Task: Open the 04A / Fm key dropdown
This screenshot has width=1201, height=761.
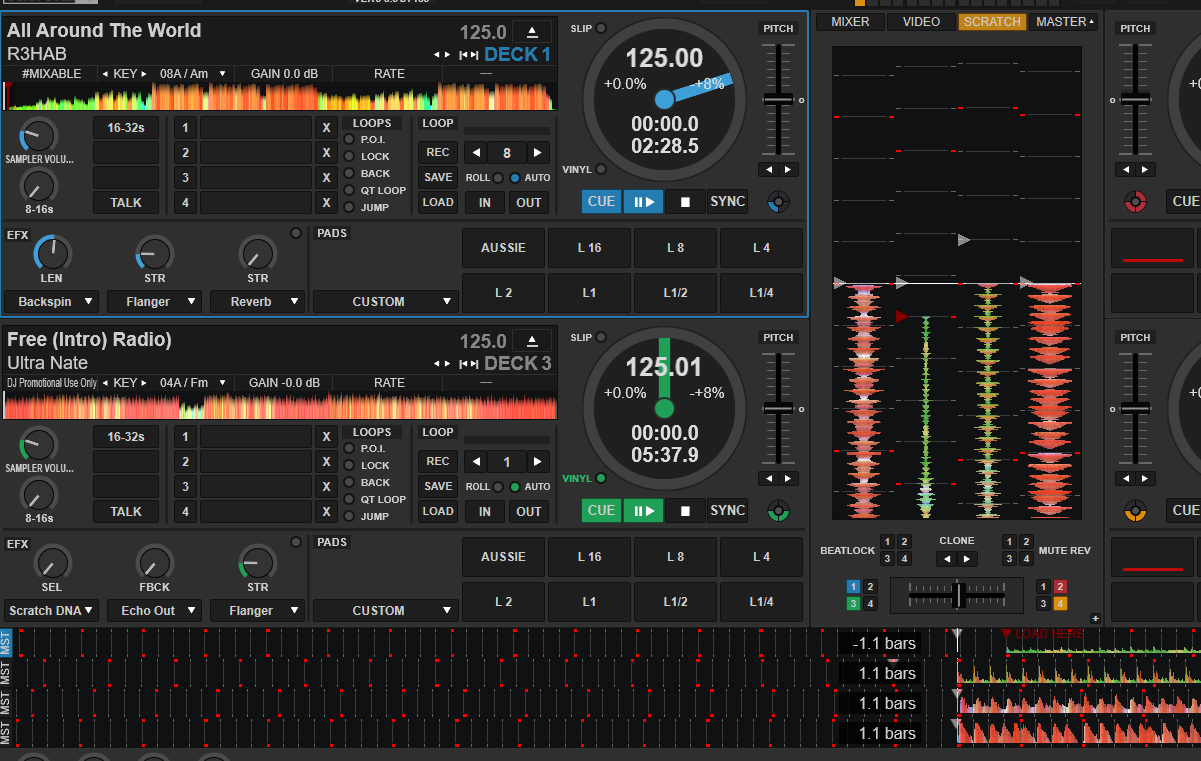Action: [x=194, y=383]
